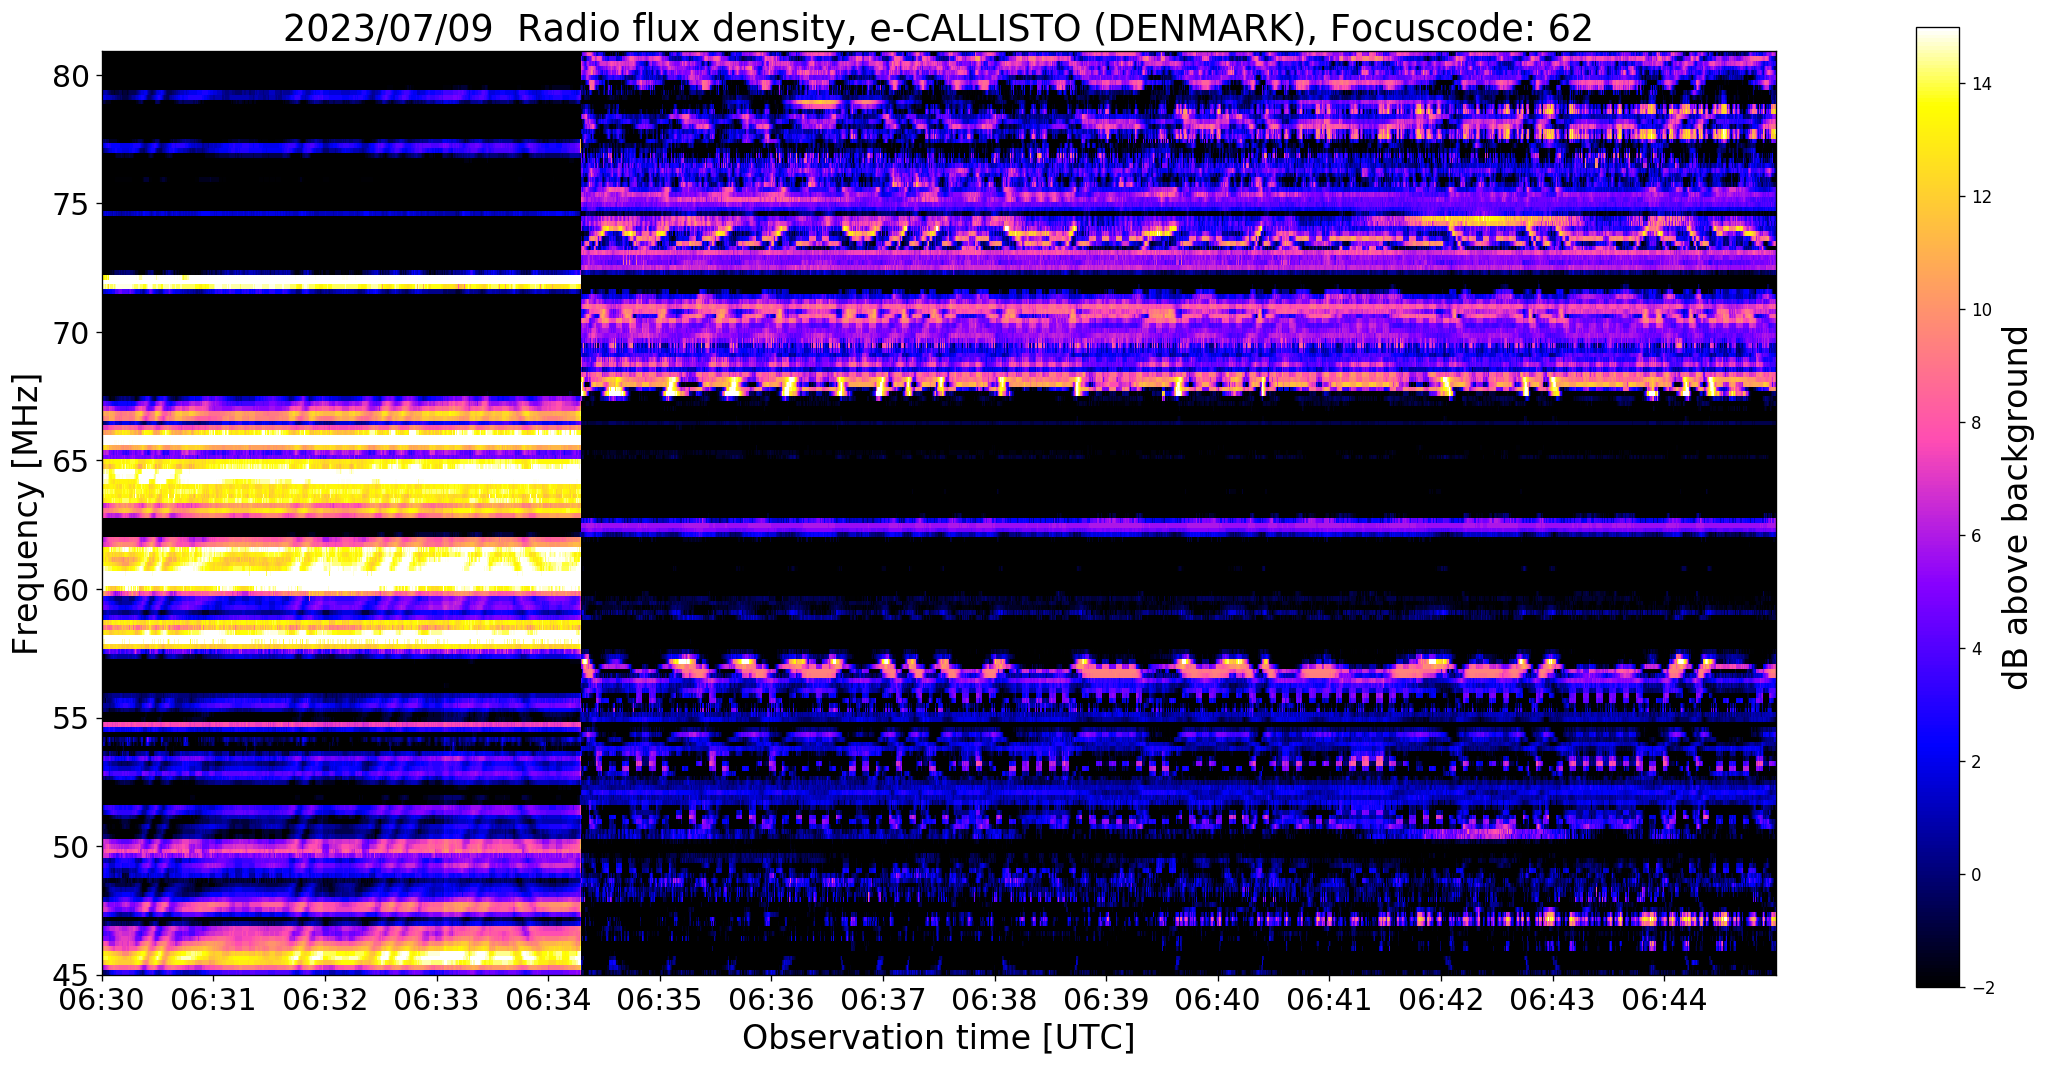The height and width of the screenshot is (1067, 2047).
Task: Click the plot title mentioning e-CALLISTO (DENMARK)
Action: 937,27
